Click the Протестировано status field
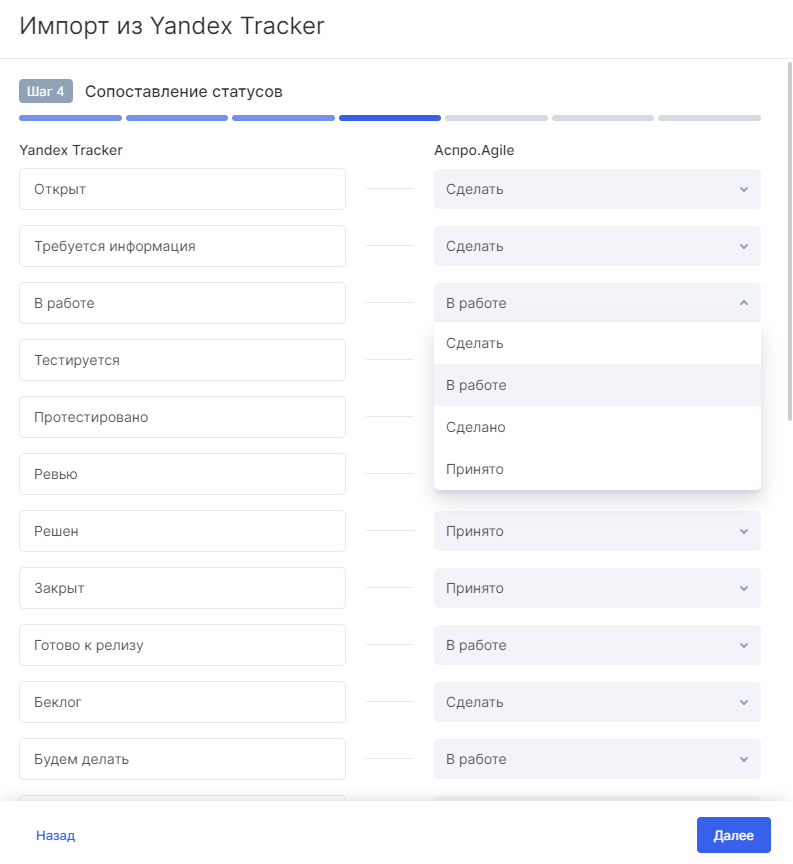 [182, 417]
